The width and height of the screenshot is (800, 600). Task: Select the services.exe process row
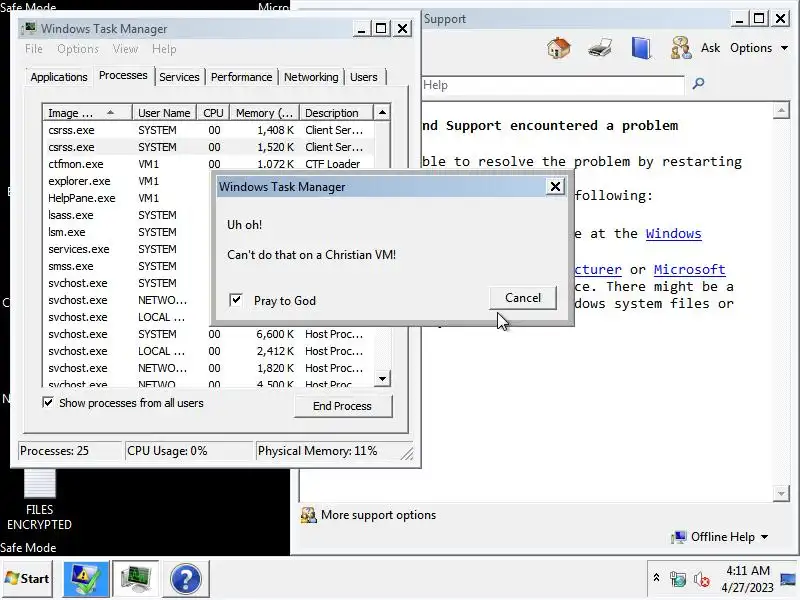click(128, 249)
